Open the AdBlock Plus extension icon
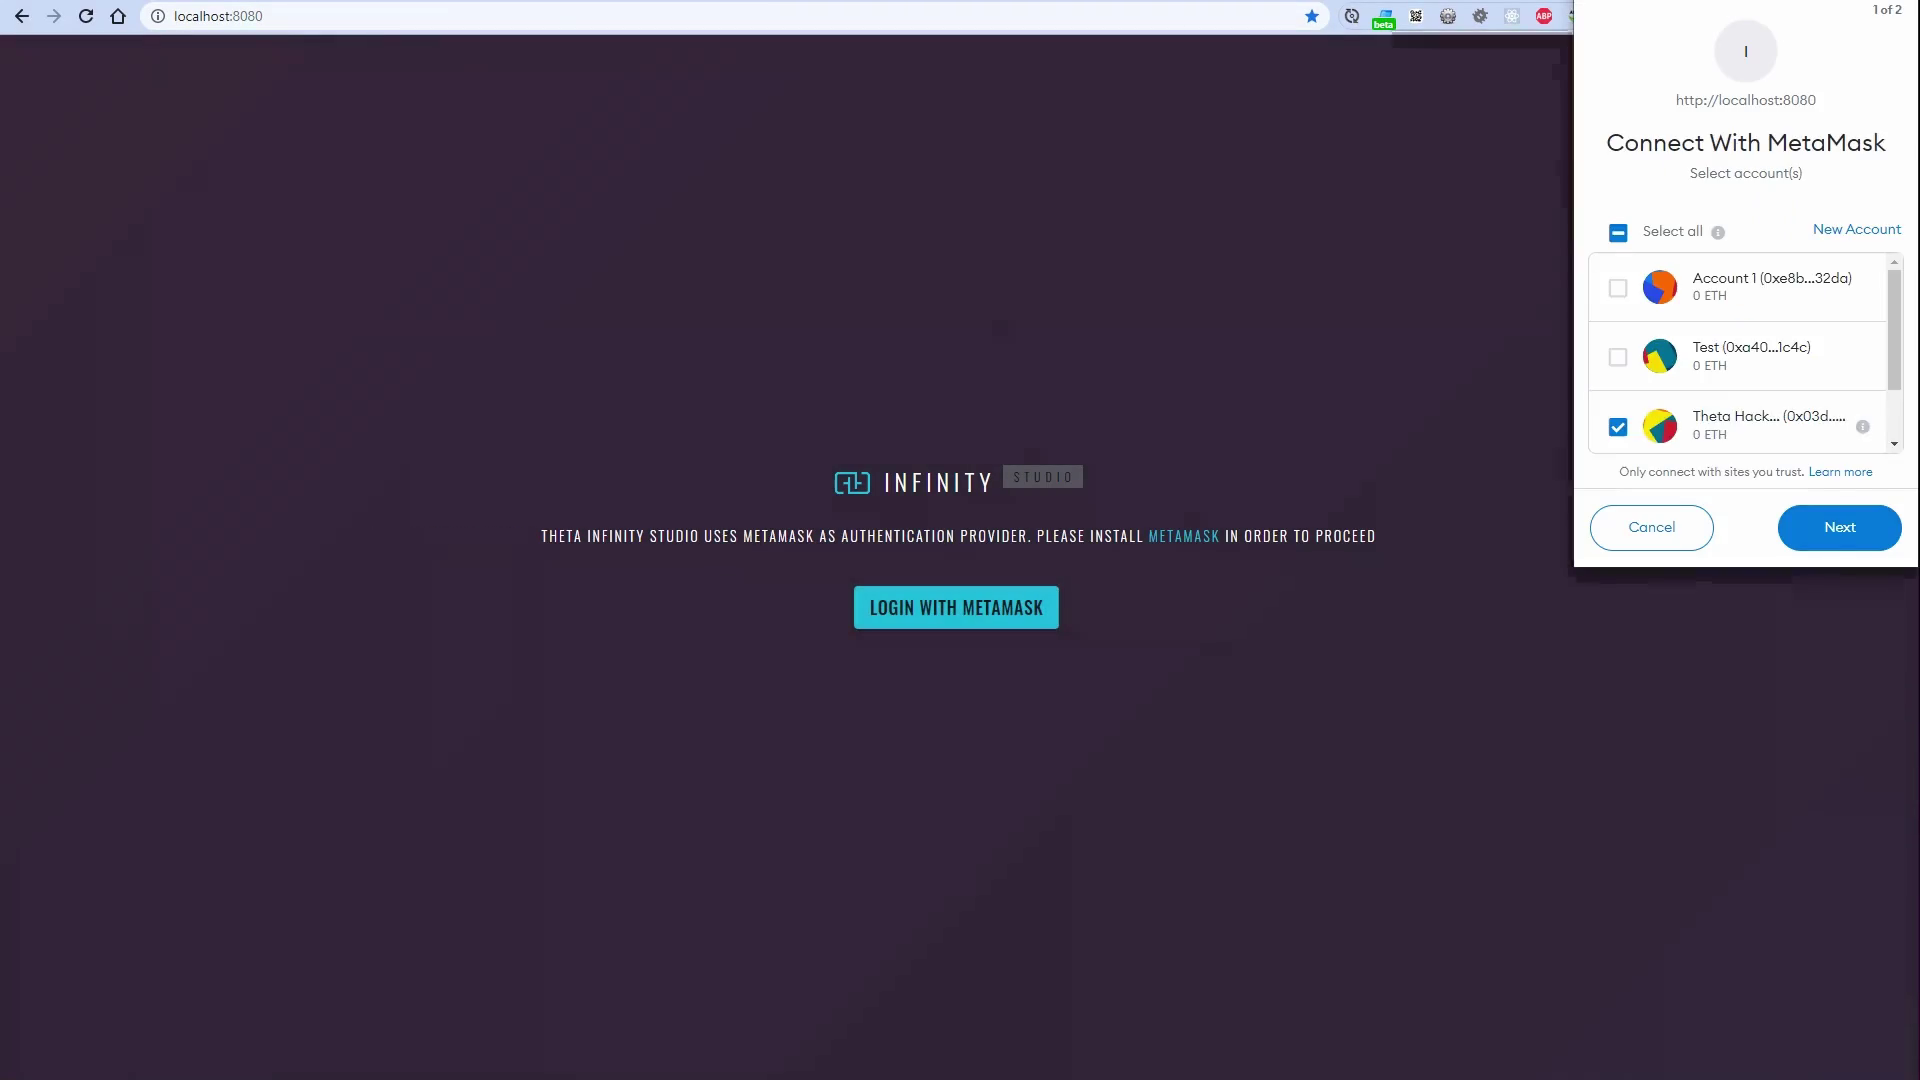Viewport: 1920px width, 1080px height. tap(1544, 16)
